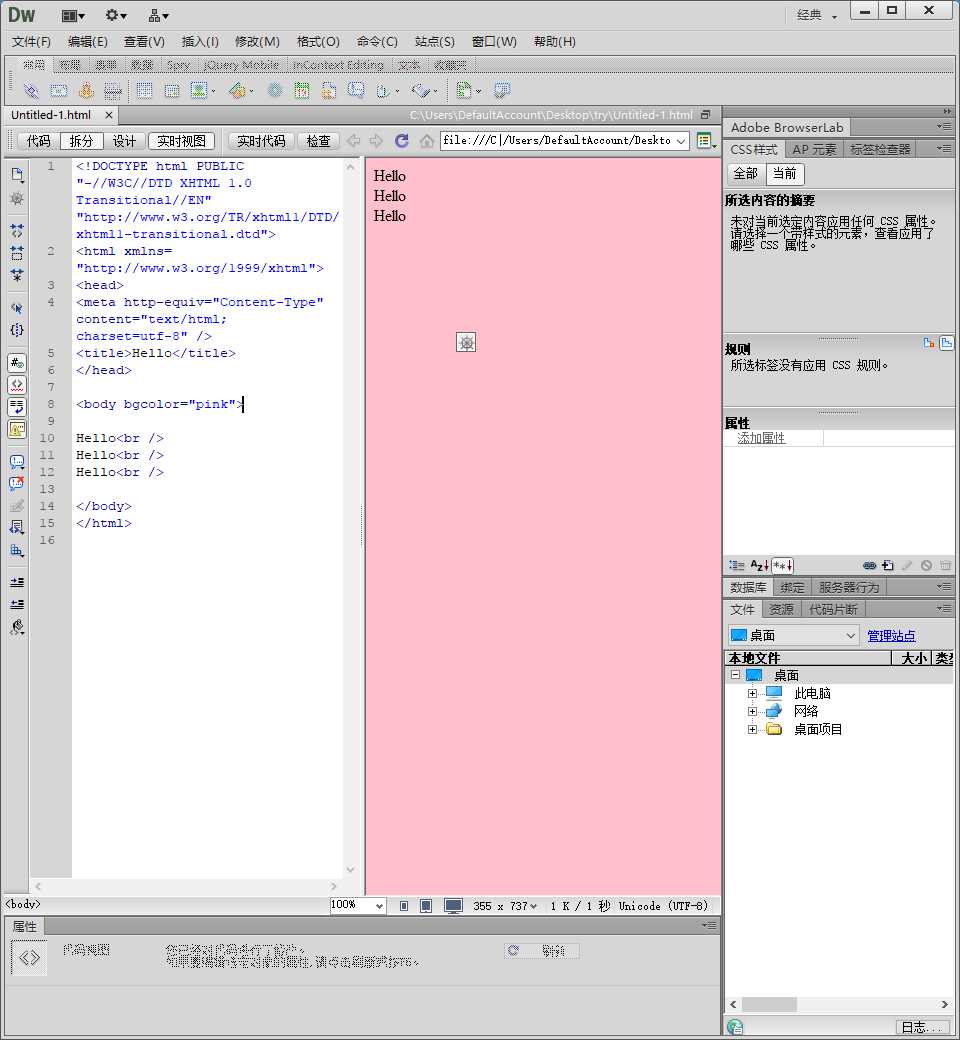Apply comment icon in code toolbar
Viewport: 960px width, 1040px height.
(17, 462)
